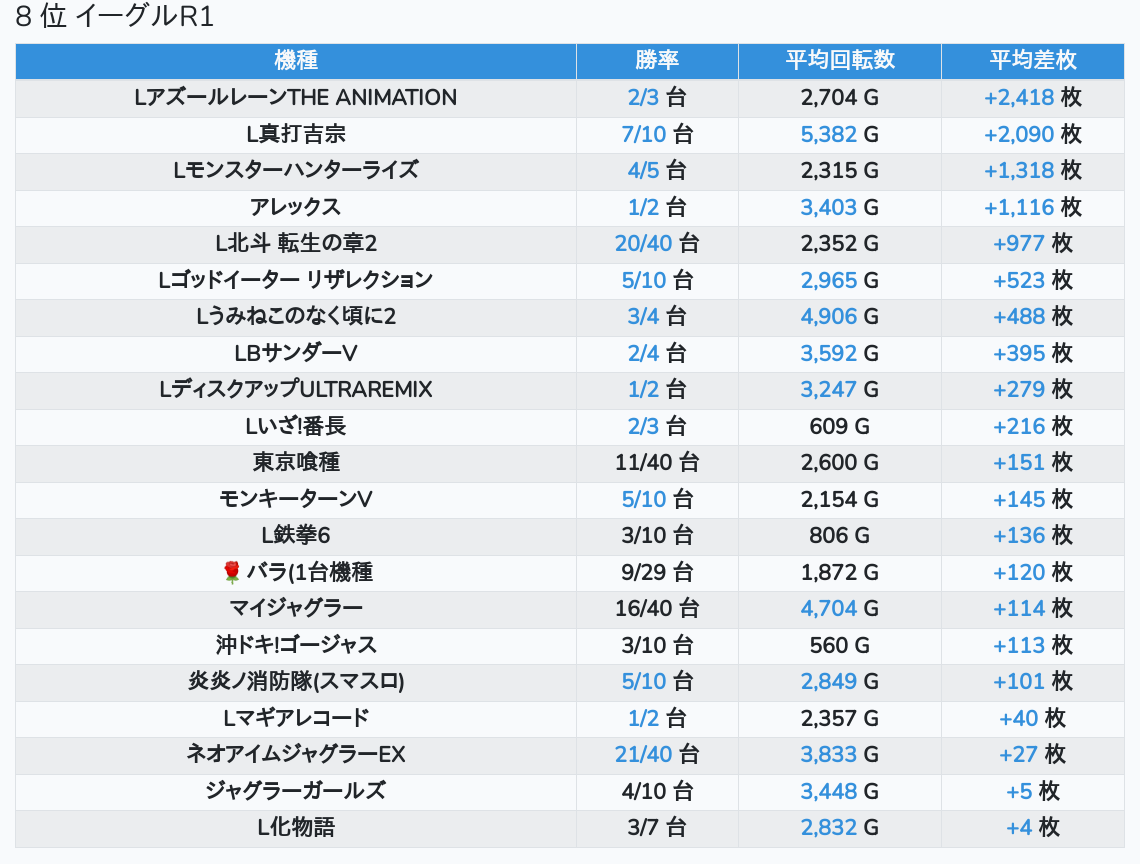Click the 機種 column header
Image resolution: width=1140 pixels, height=864 pixels.
[296, 61]
